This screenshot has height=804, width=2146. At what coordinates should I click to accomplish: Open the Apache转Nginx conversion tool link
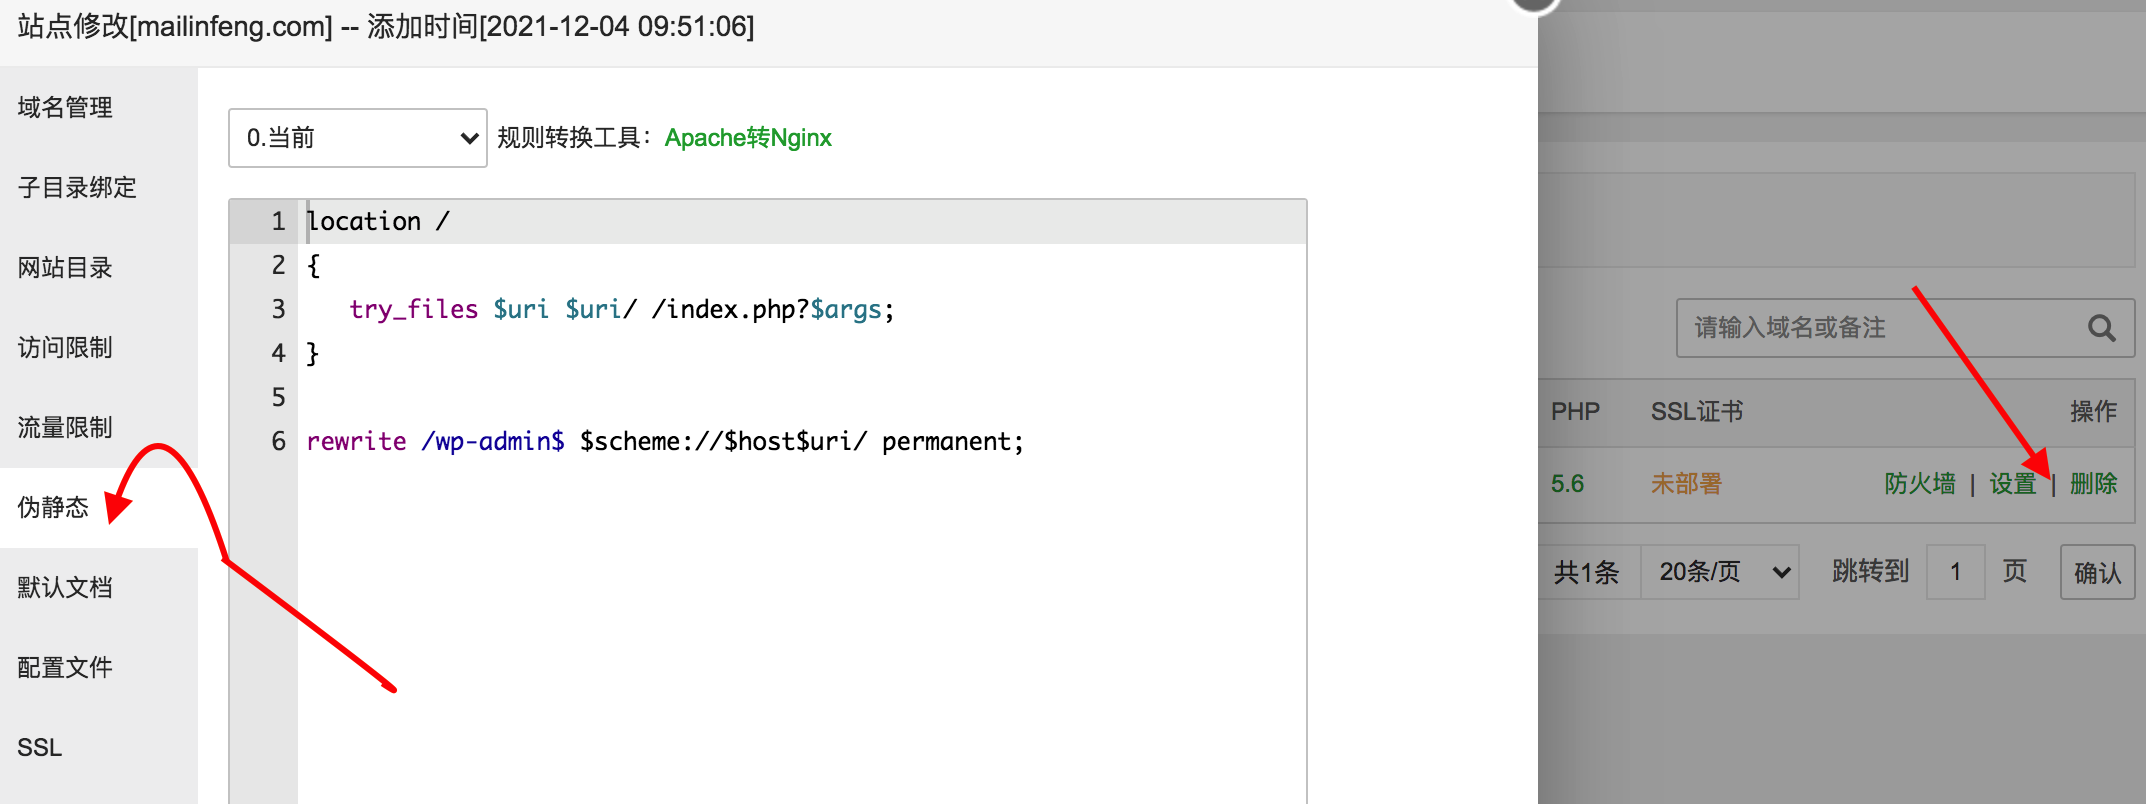747,138
